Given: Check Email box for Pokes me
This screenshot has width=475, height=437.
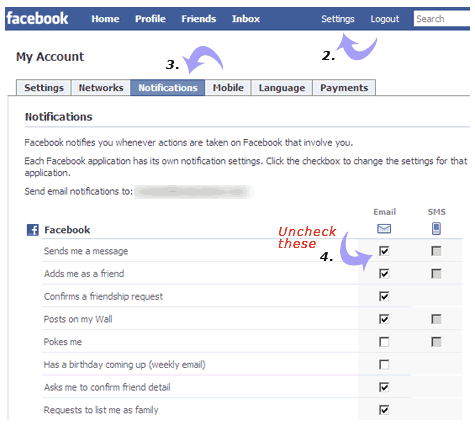Looking at the screenshot, I should click(384, 342).
